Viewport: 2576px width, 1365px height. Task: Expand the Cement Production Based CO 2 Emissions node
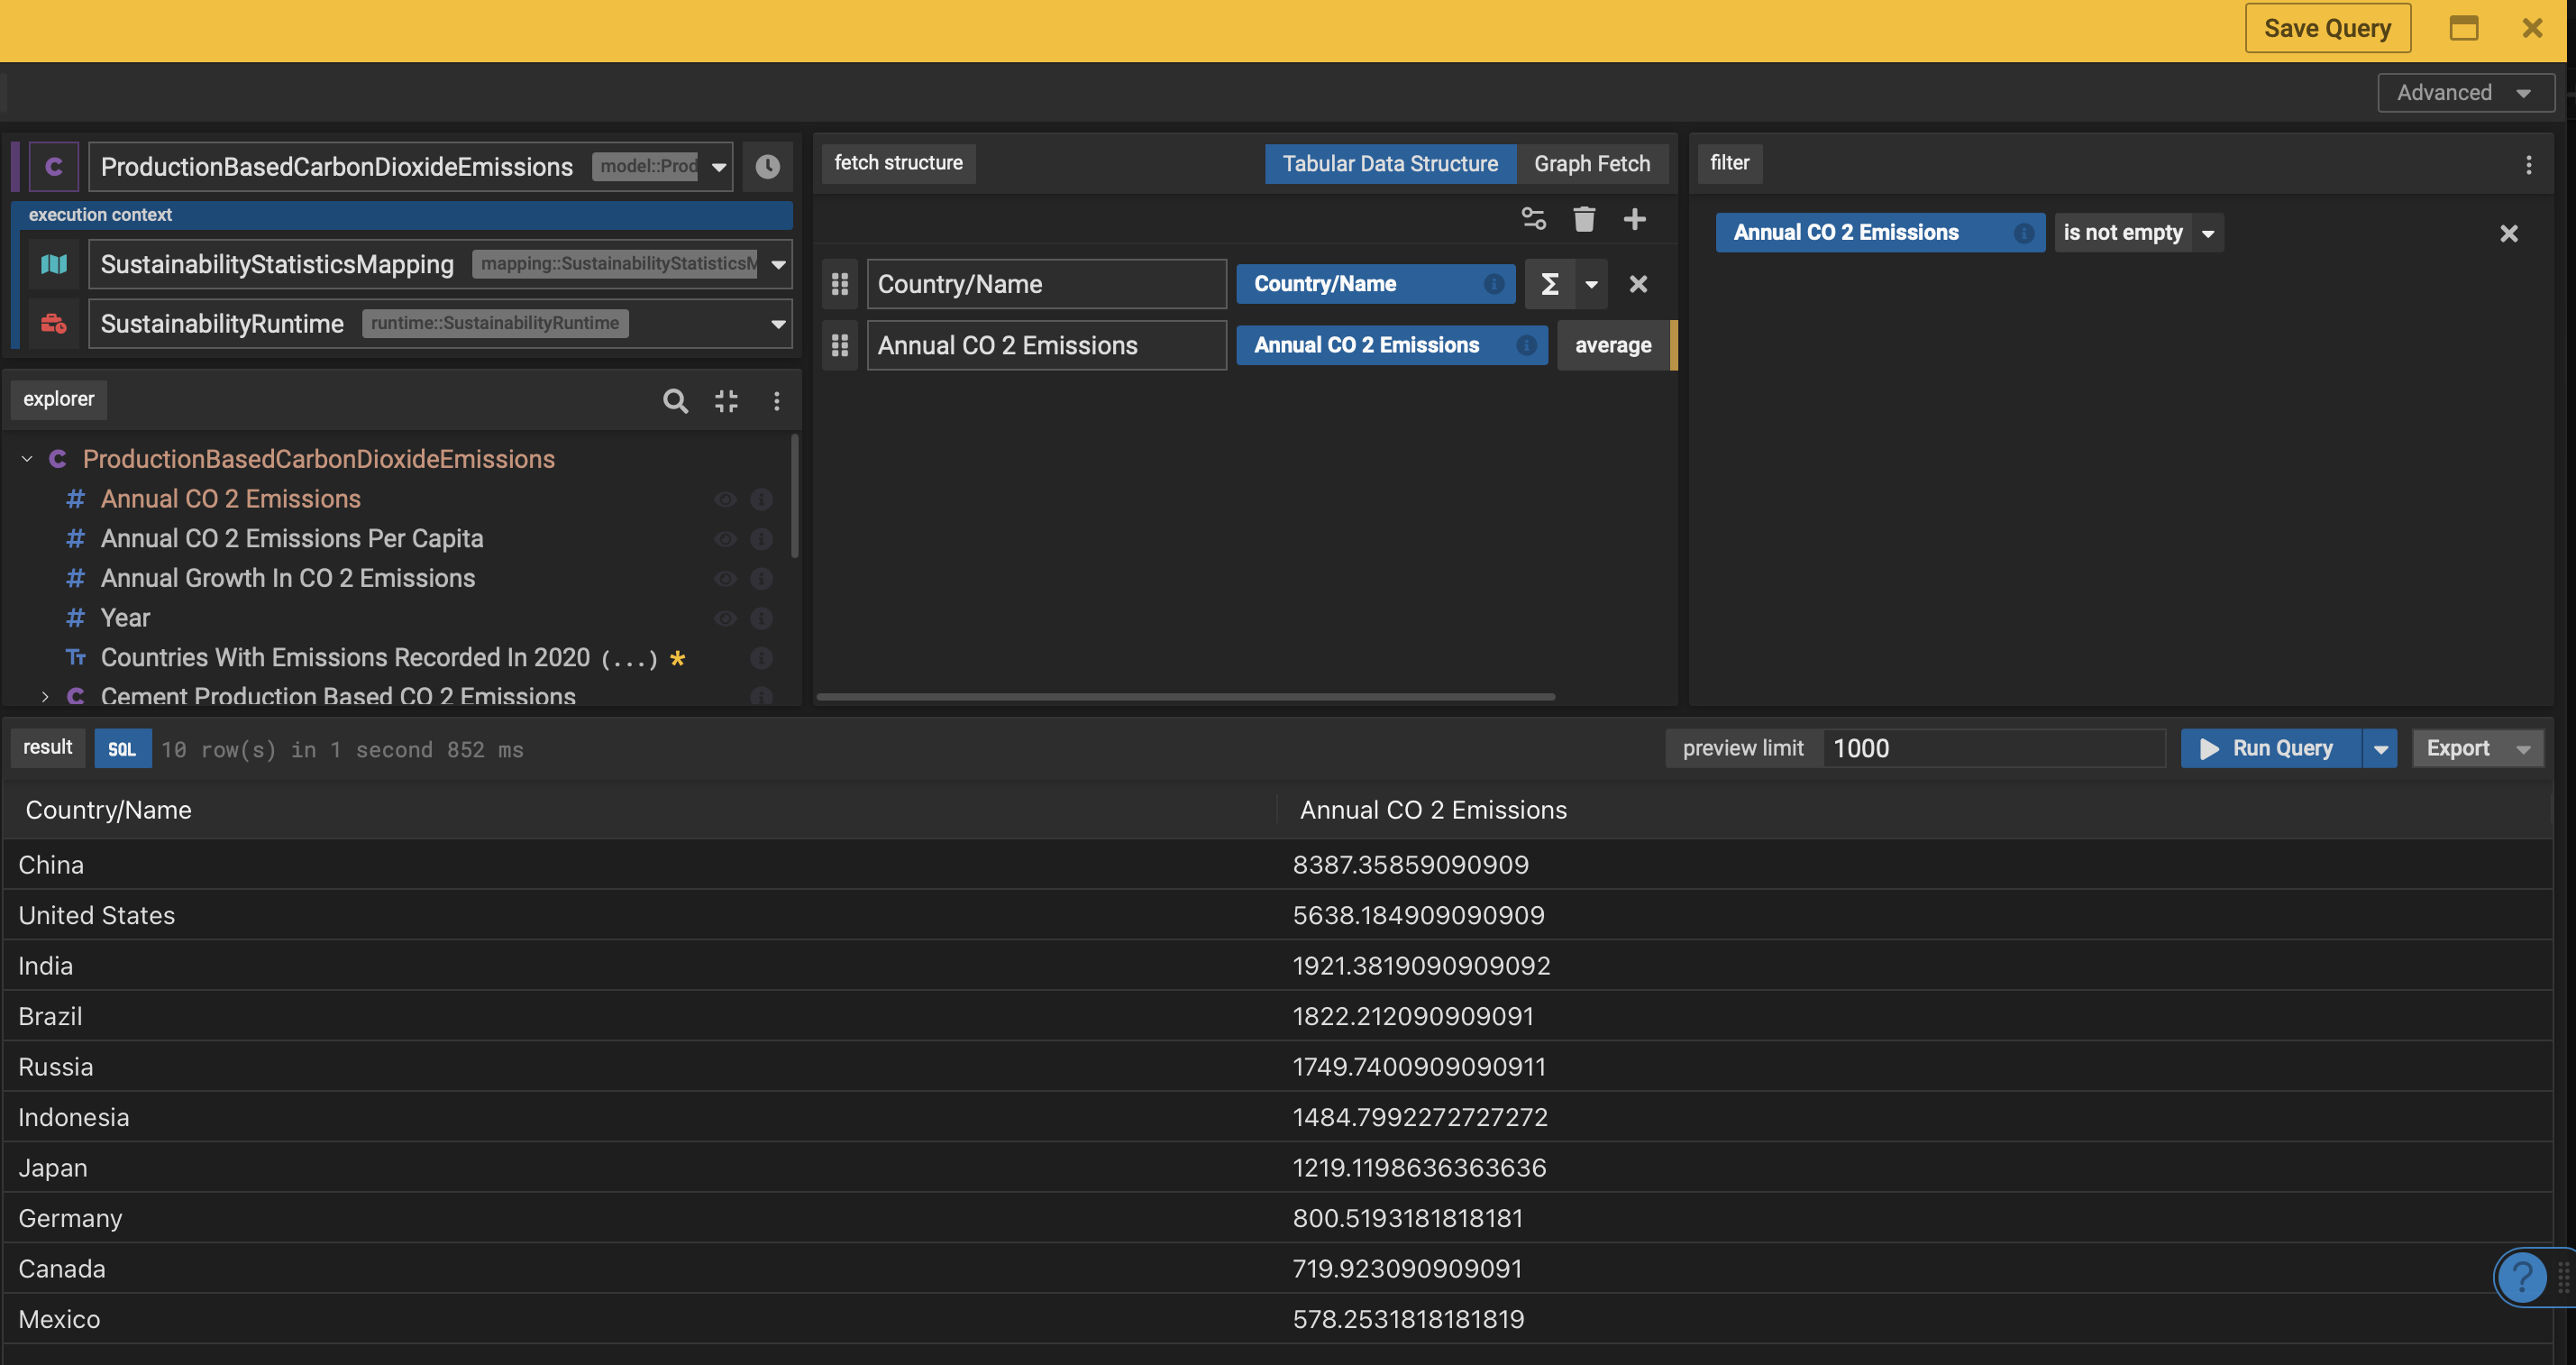[45, 696]
